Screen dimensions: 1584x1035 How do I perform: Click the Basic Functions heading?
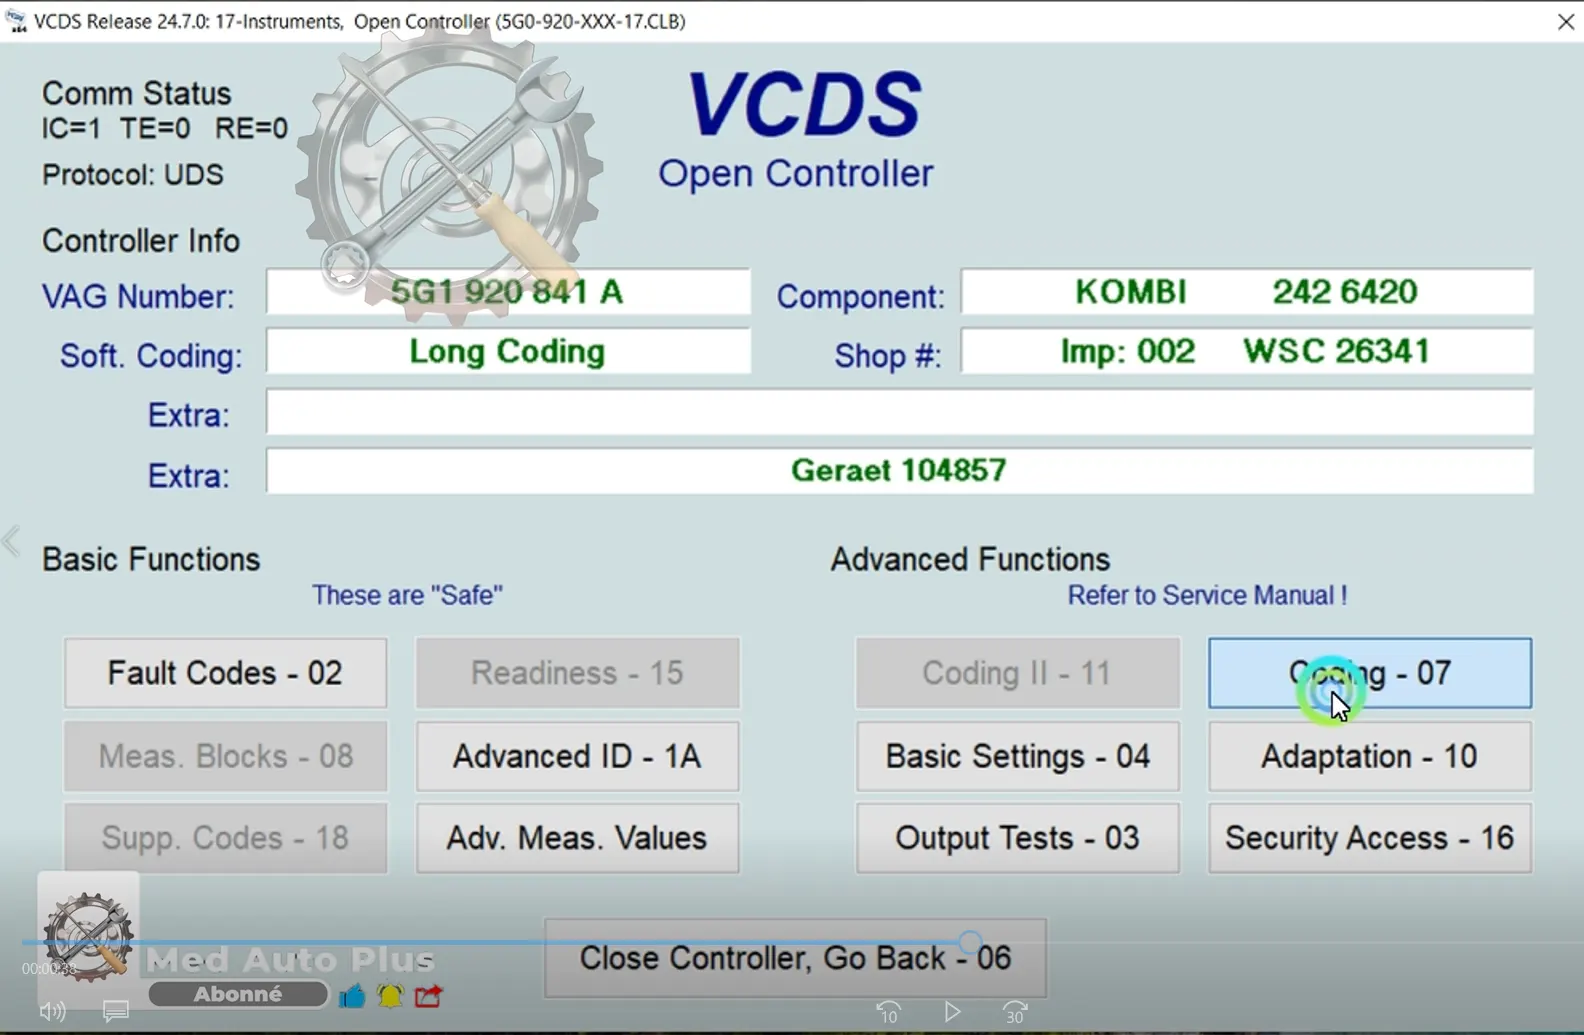151,559
